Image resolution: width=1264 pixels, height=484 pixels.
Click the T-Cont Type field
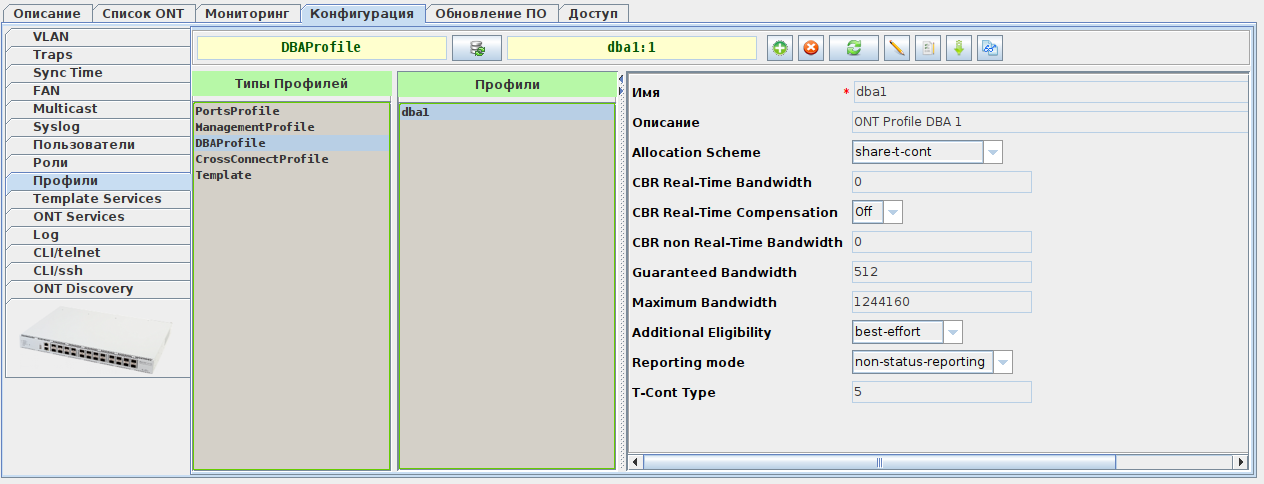(x=941, y=392)
